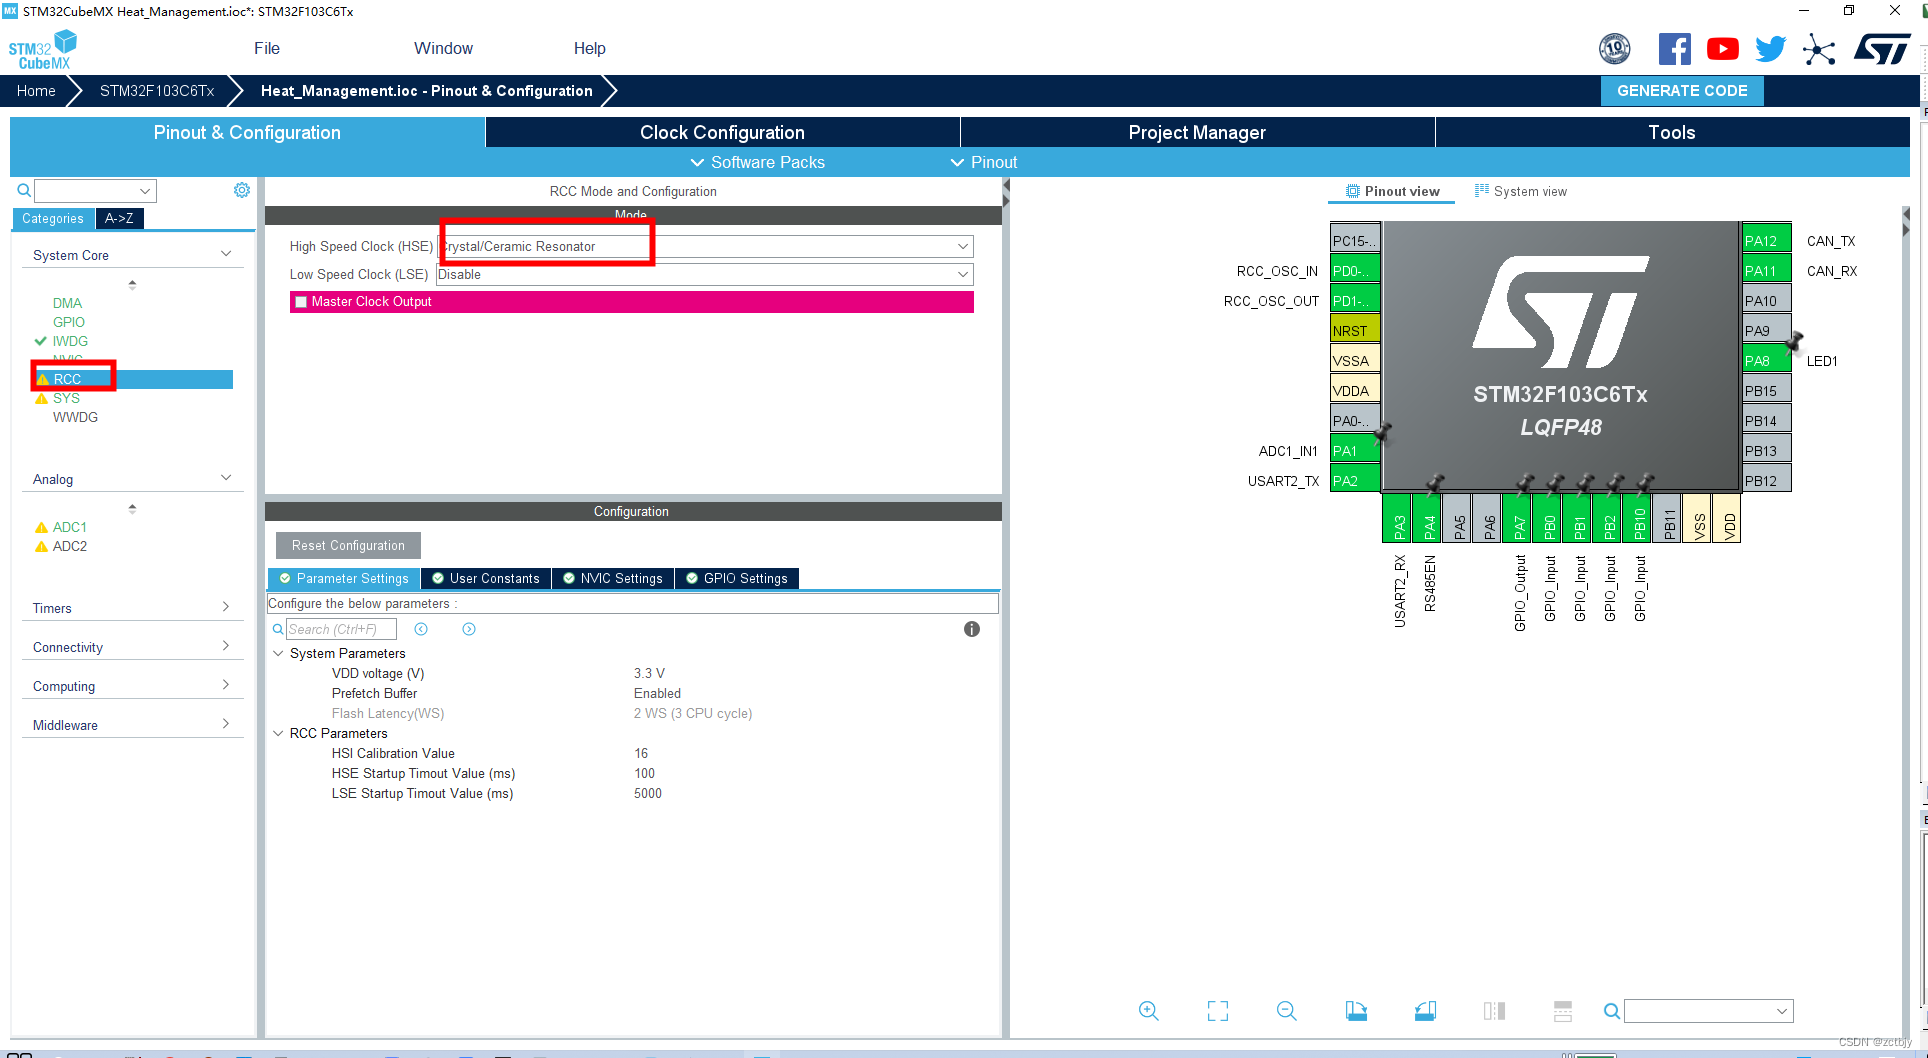Open the pin search combo box dropdown

(1781, 1011)
